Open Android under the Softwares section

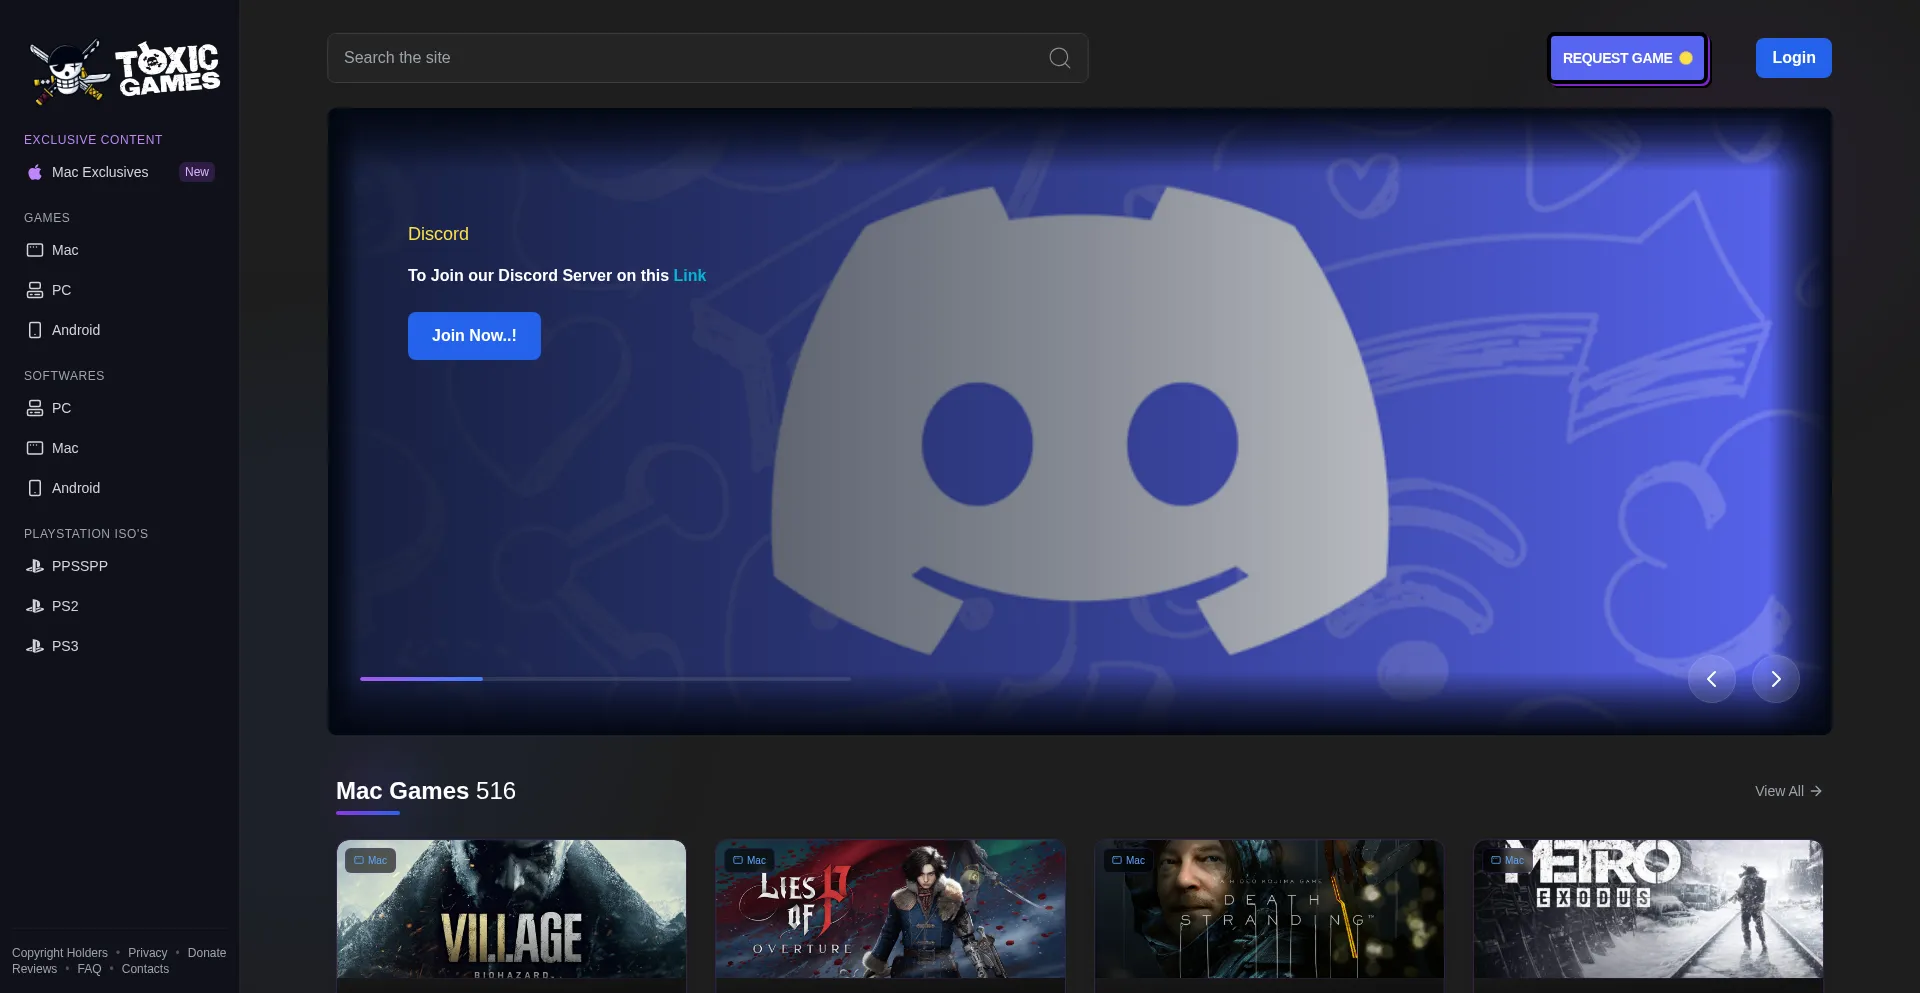click(35, 488)
